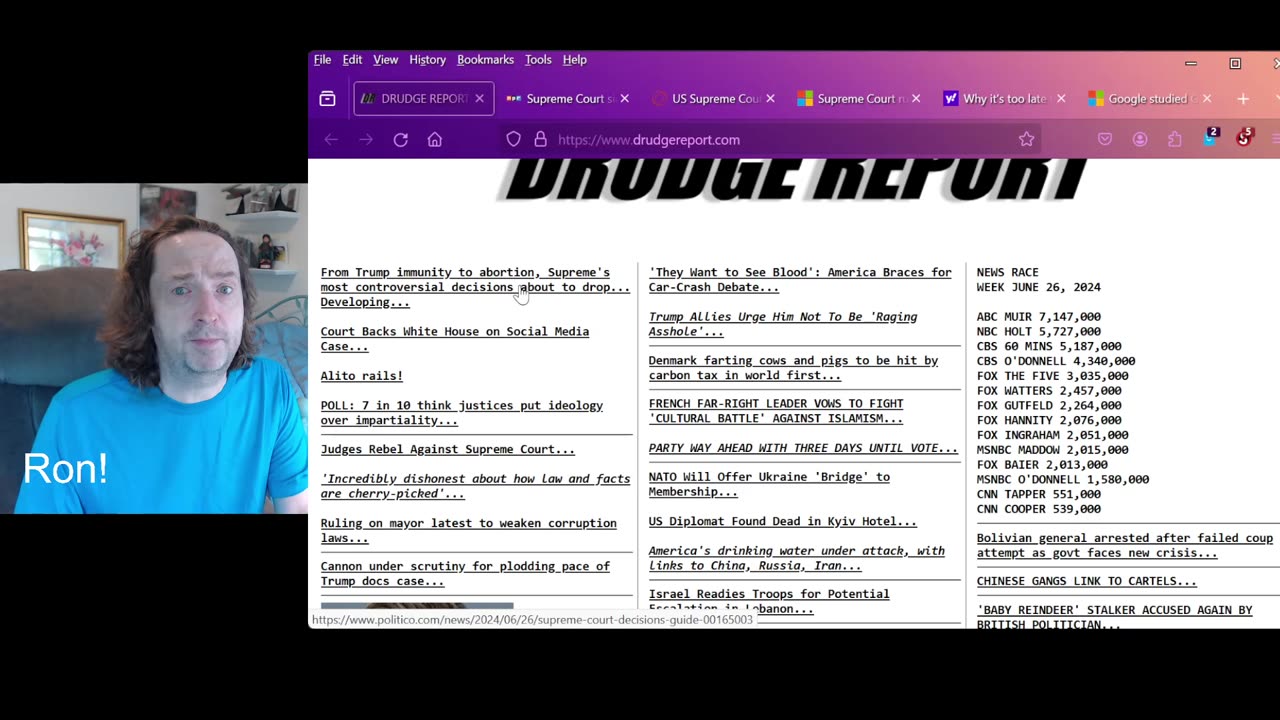The width and height of the screenshot is (1280, 720).
Task: Open tracking protection shield icon
Action: pos(513,140)
